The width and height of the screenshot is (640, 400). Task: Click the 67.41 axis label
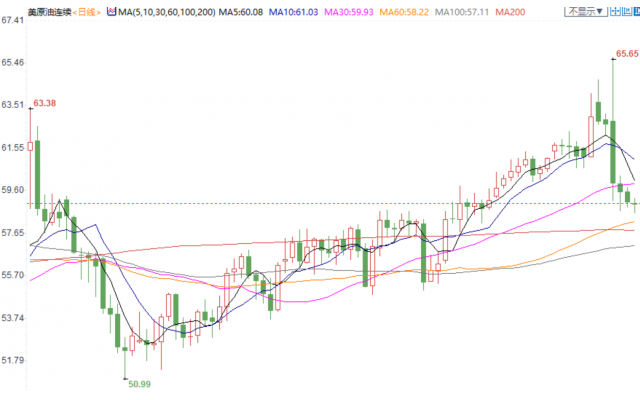tap(13, 20)
